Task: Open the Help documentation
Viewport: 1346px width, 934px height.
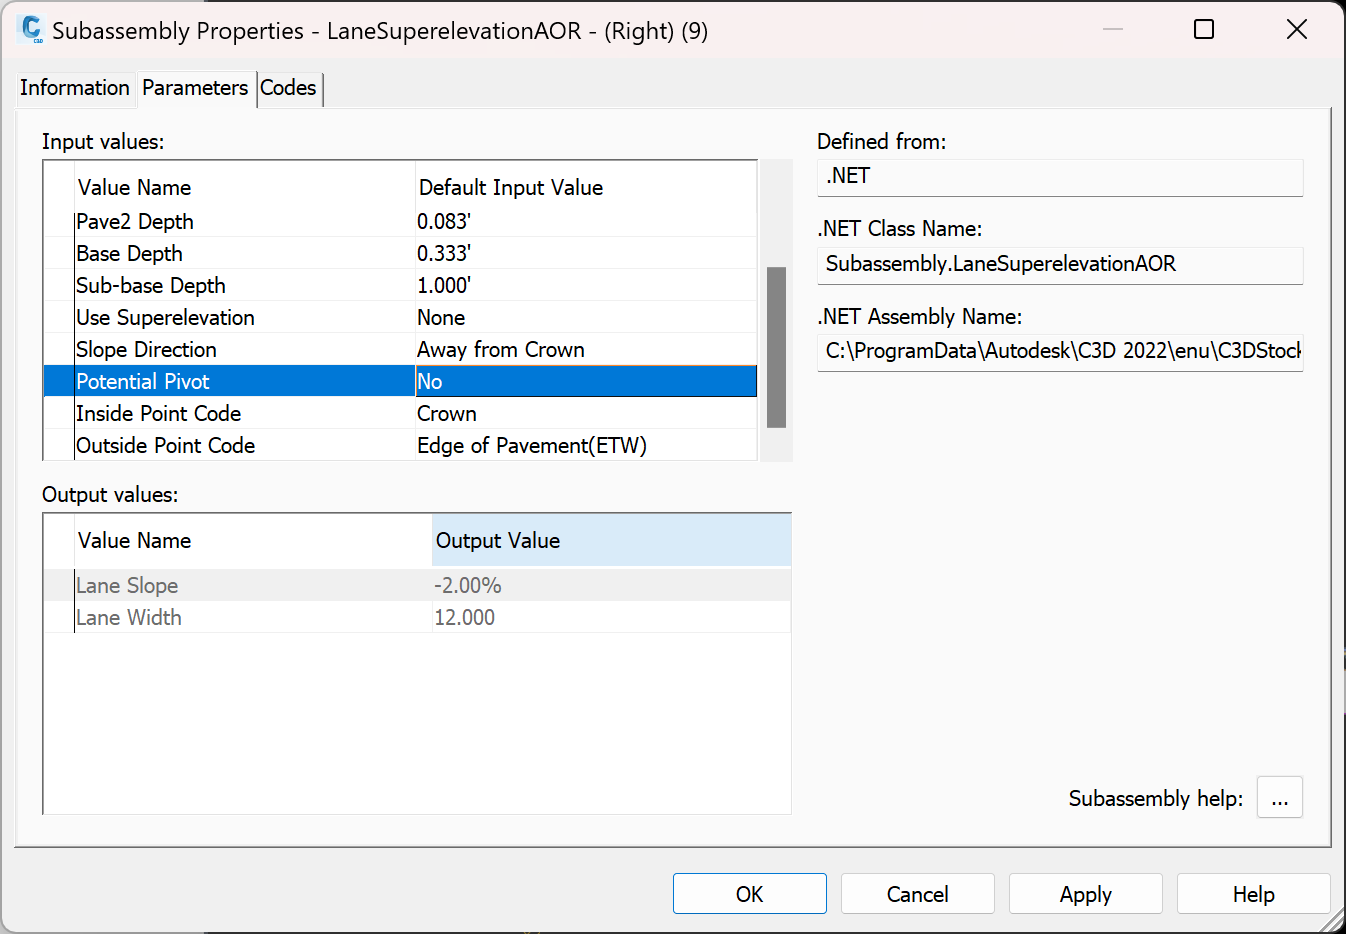Action: (1253, 894)
